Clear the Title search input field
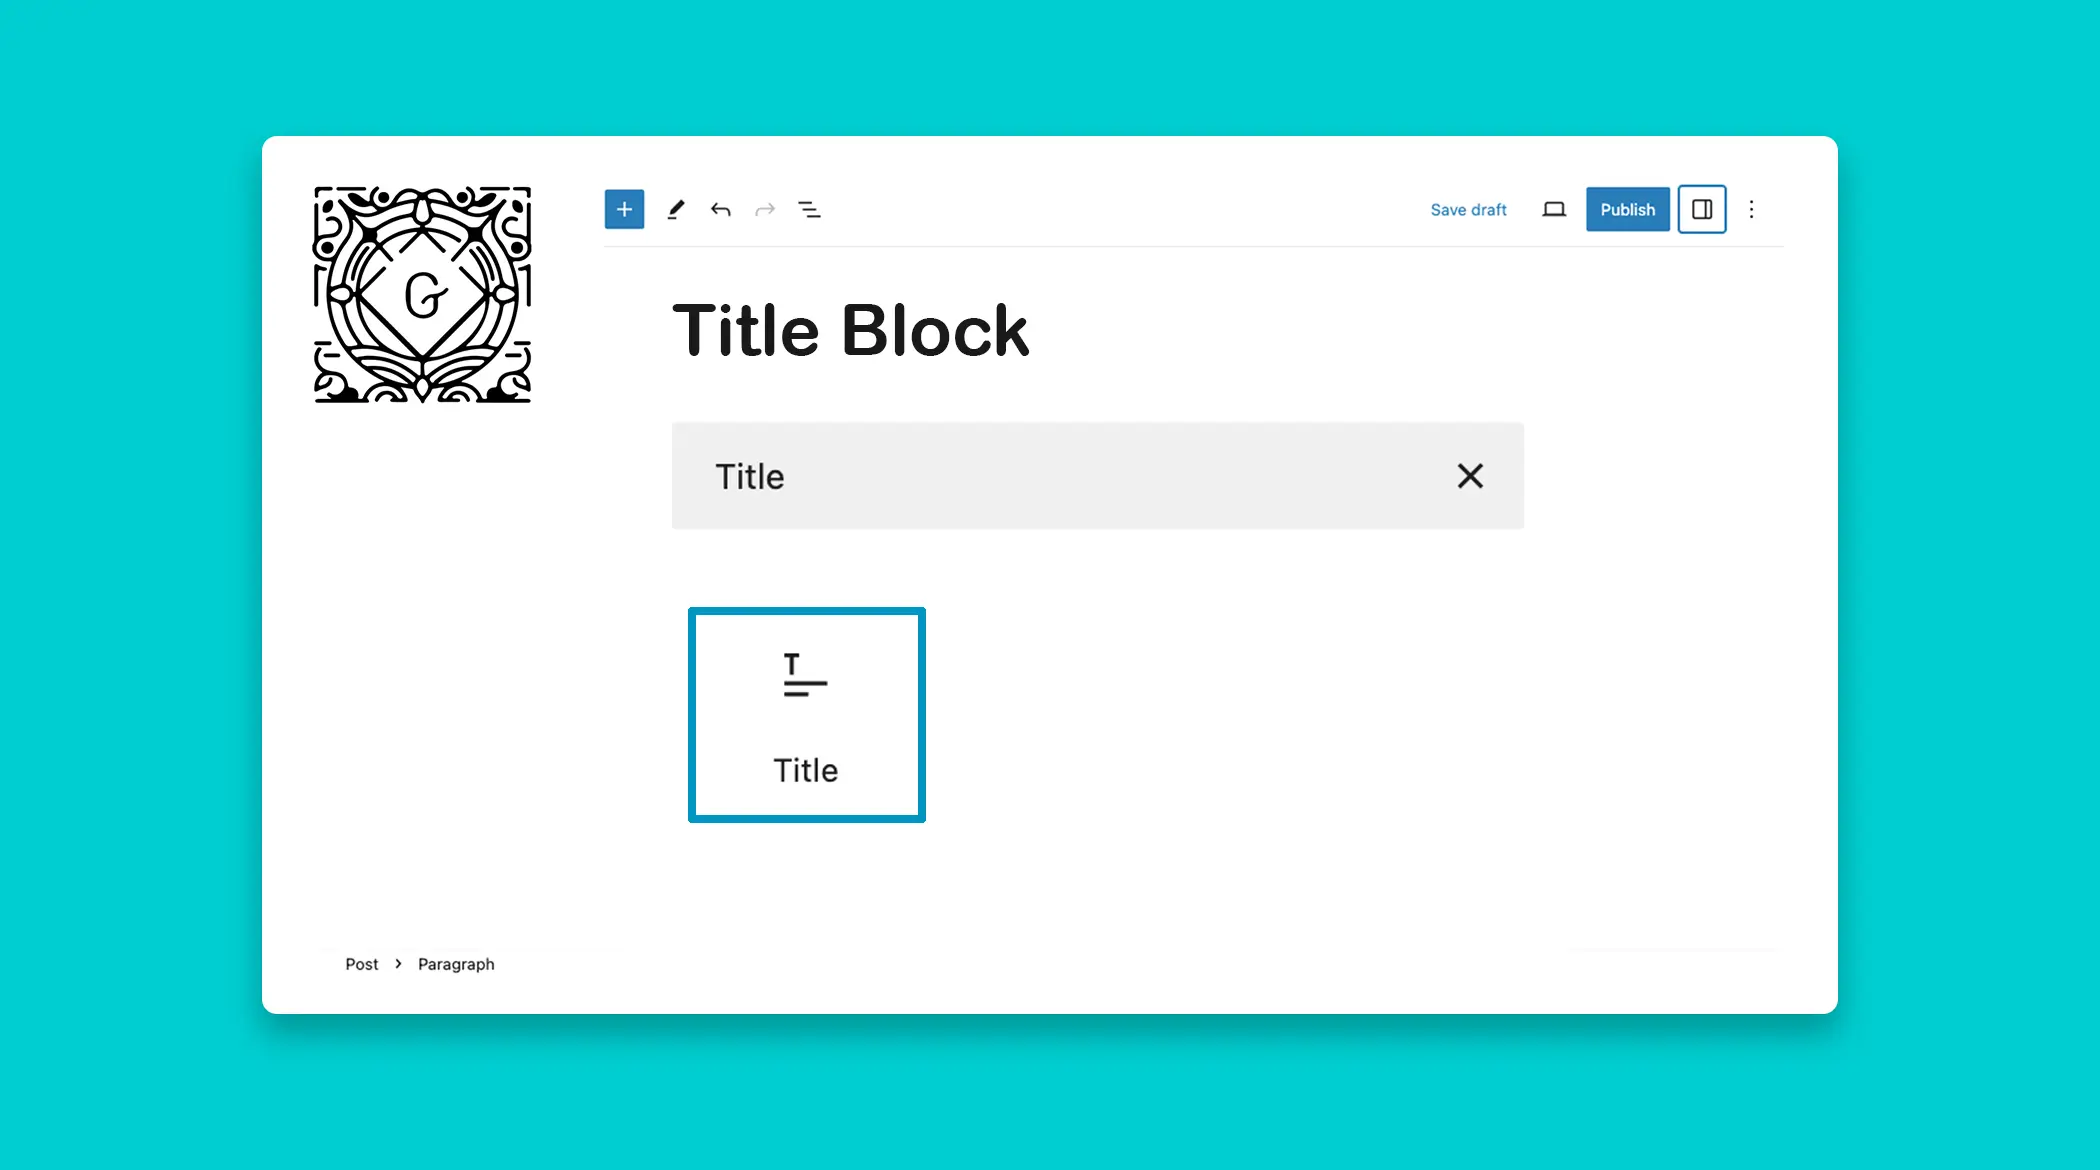The image size is (2100, 1170). [x=1469, y=475]
